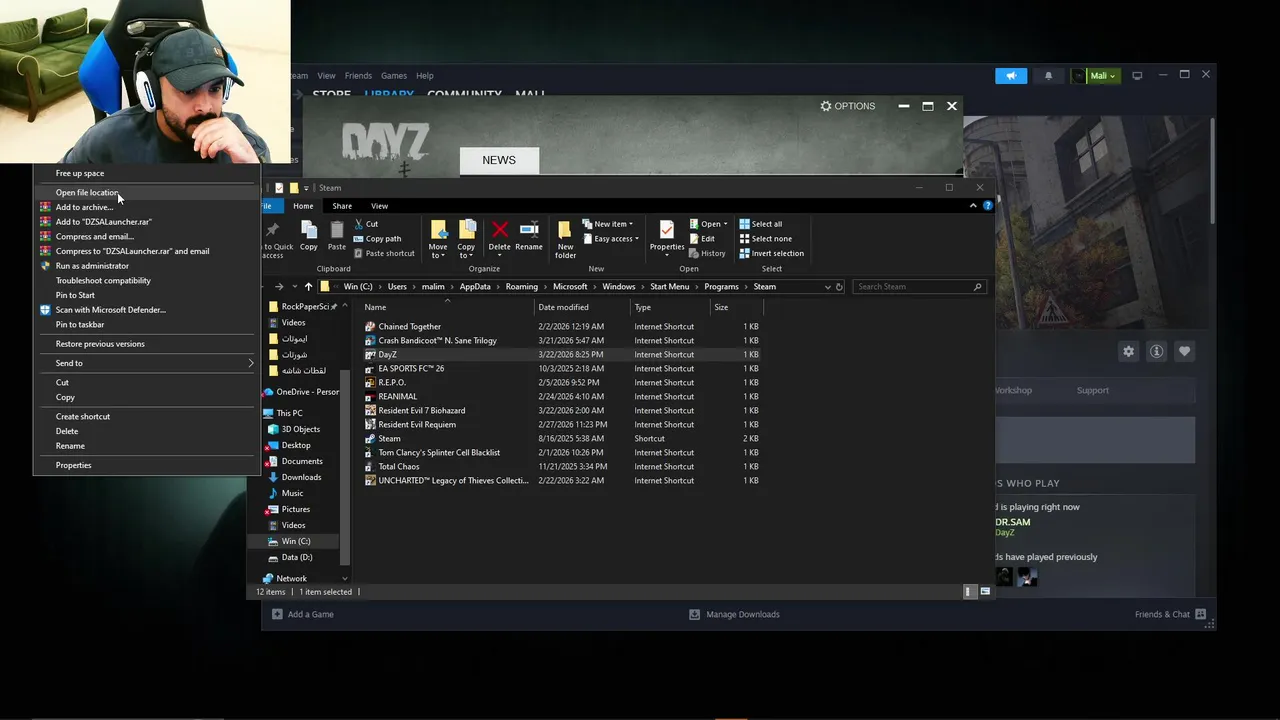
Task: Click Add a Game in Steam
Action: pyautogui.click(x=303, y=614)
